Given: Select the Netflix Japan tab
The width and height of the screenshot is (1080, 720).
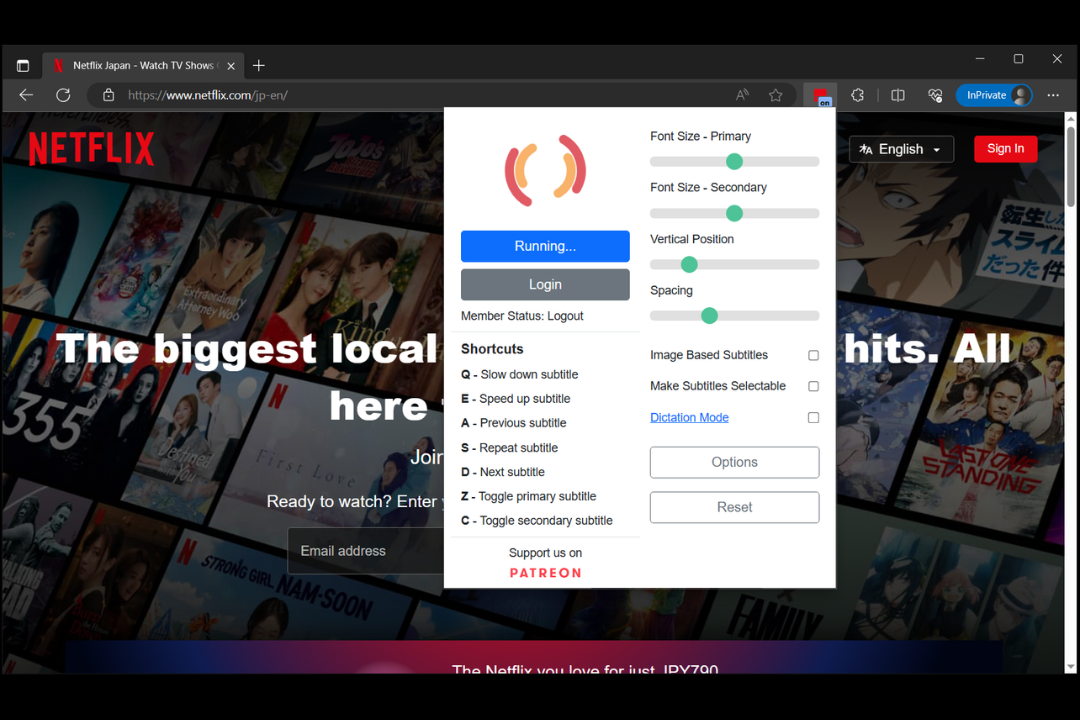Looking at the screenshot, I should point(143,65).
